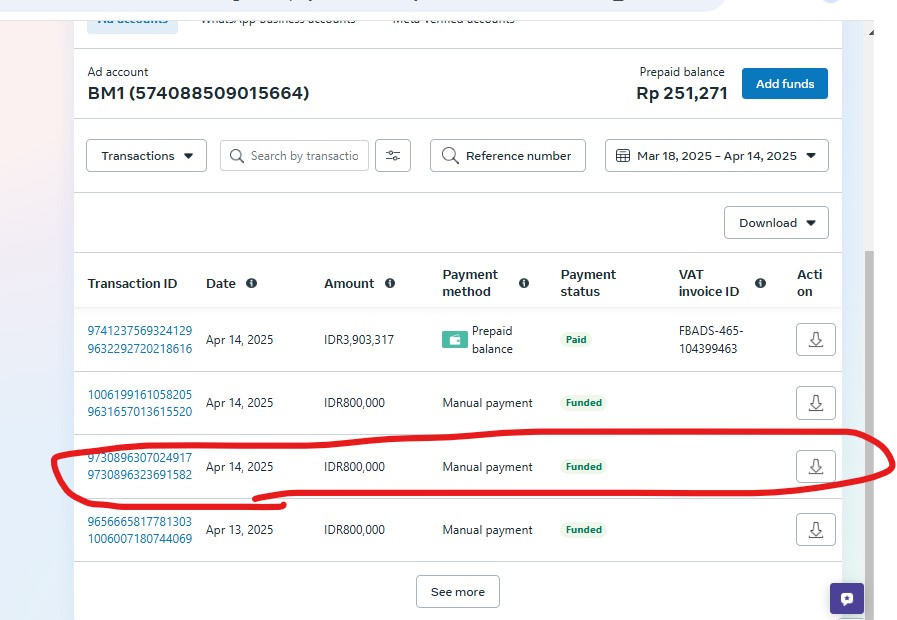This screenshot has height=620, width=897.
Task: Open the chat support icon
Action: click(x=847, y=599)
